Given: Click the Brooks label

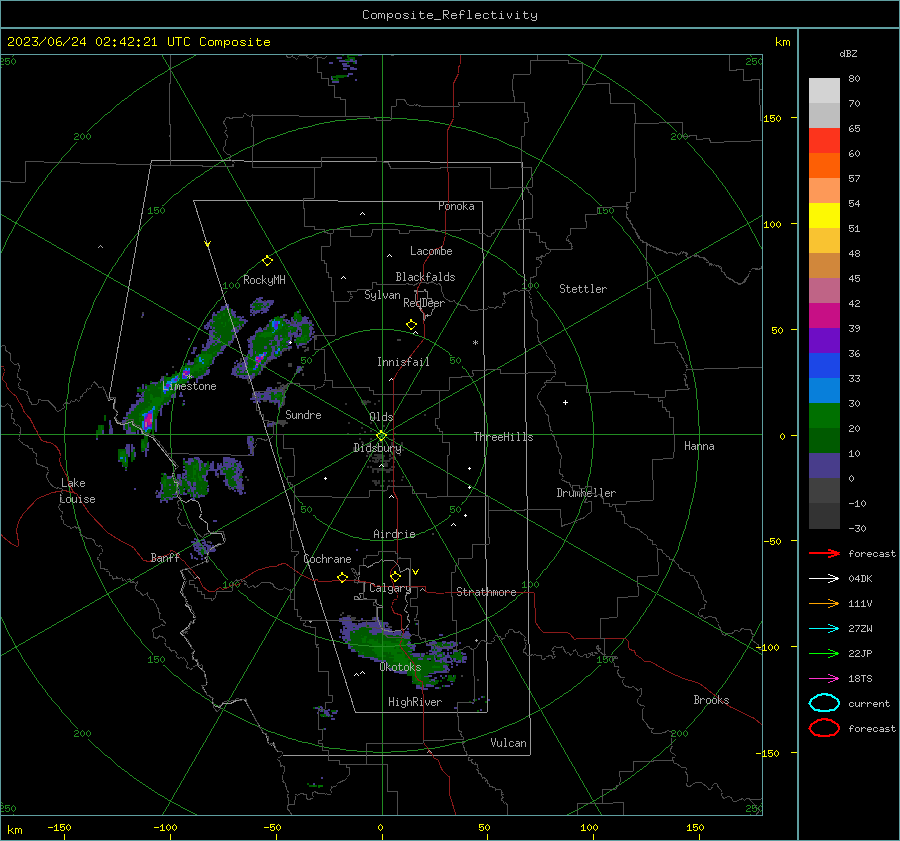Looking at the screenshot, I should coord(711,700).
